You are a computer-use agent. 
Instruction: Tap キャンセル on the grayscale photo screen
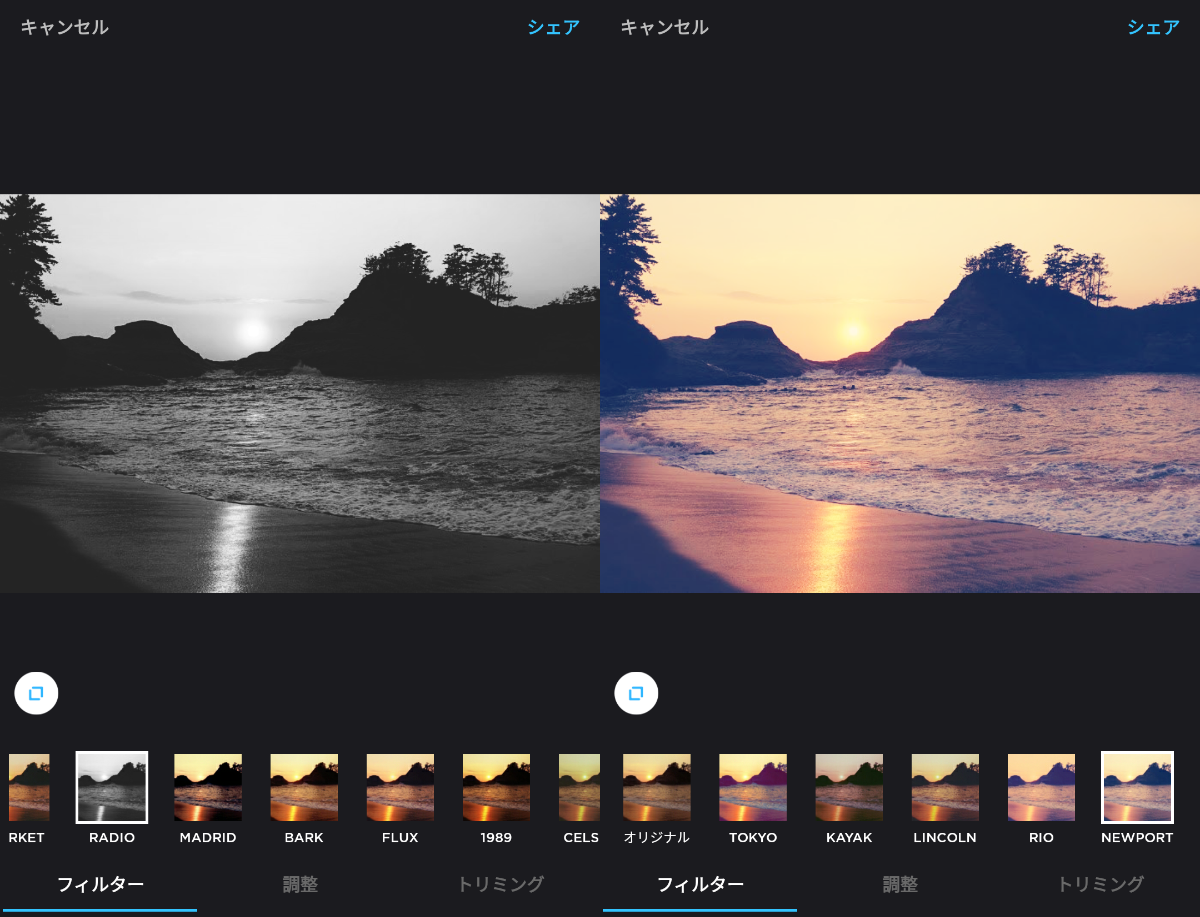point(64,28)
